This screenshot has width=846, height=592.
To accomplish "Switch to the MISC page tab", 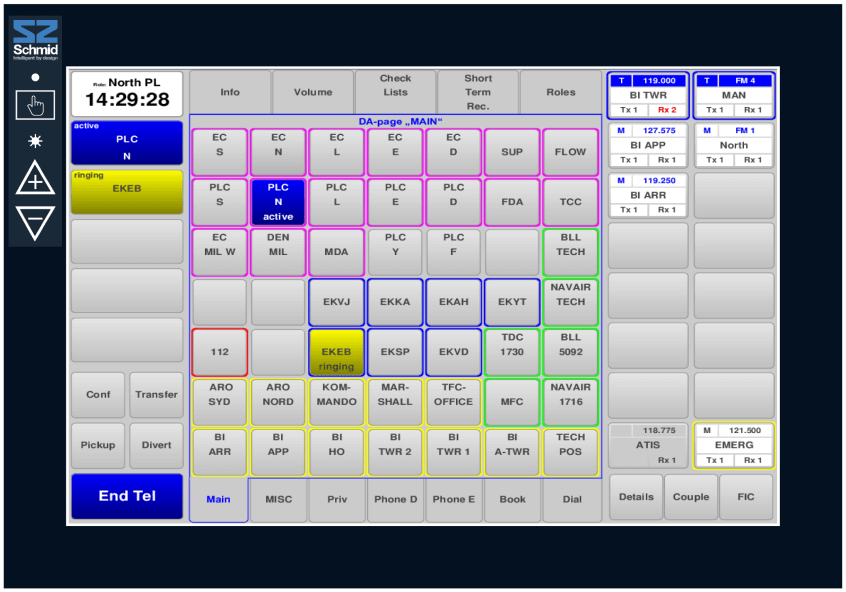I will [x=278, y=500].
